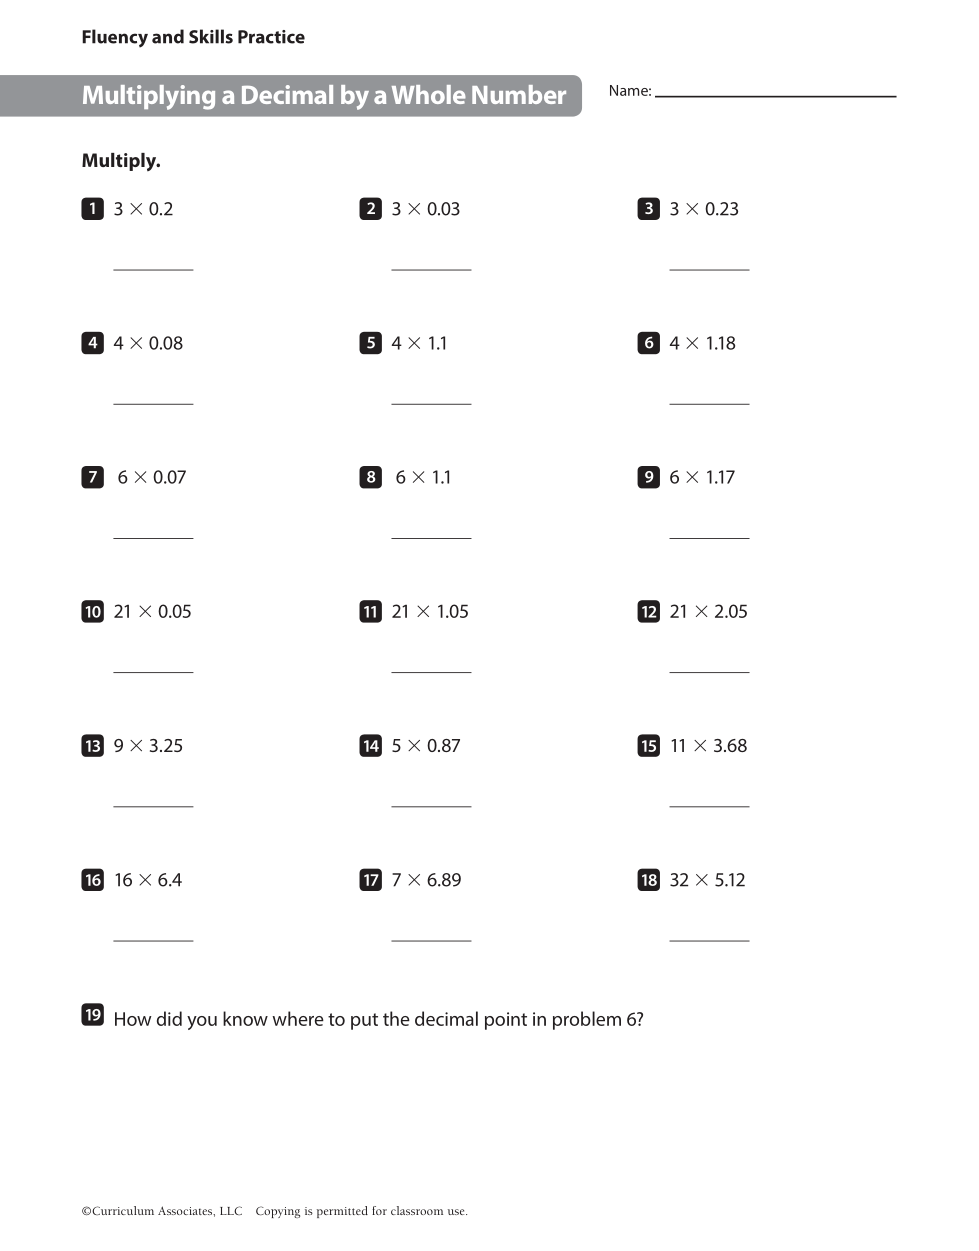The width and height of the screenshot is (979, 1251).
Task: Click the "Fluency and Skills Practice" heading
Action: 193,37
